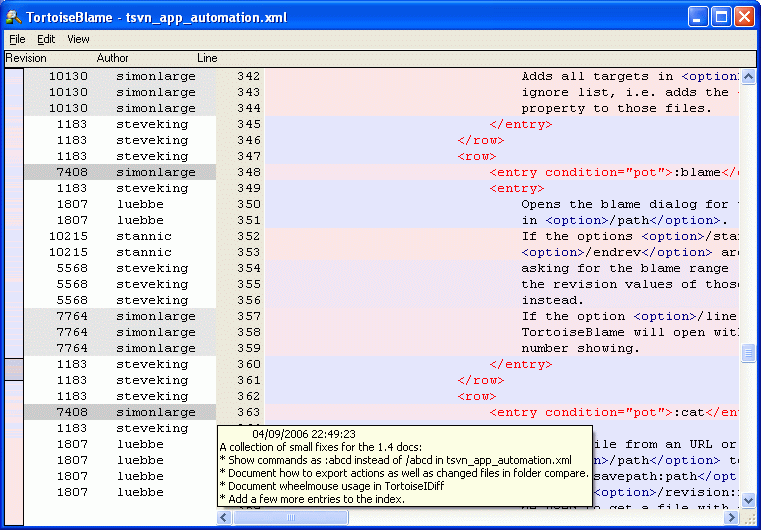Select revision 7408 on line 348
The width and height of the screenshot is (761, 530).
(x=72, y=172)
